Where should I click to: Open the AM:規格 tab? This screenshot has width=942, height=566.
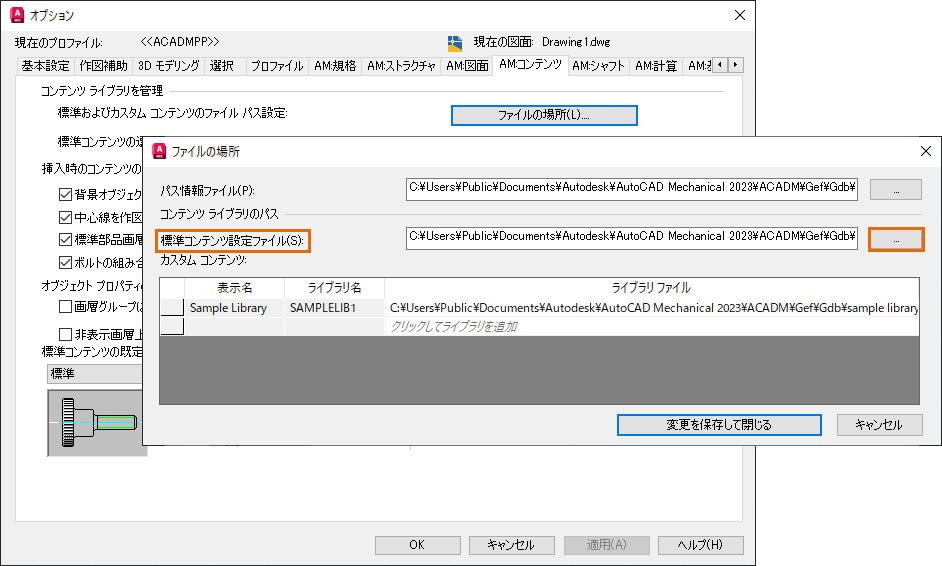335,65
